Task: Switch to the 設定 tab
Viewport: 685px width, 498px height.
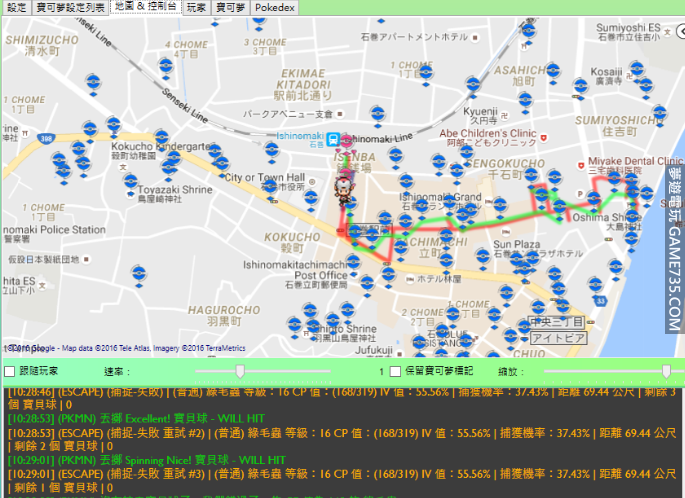Action: pyautogui.click(x=16, y=7)
